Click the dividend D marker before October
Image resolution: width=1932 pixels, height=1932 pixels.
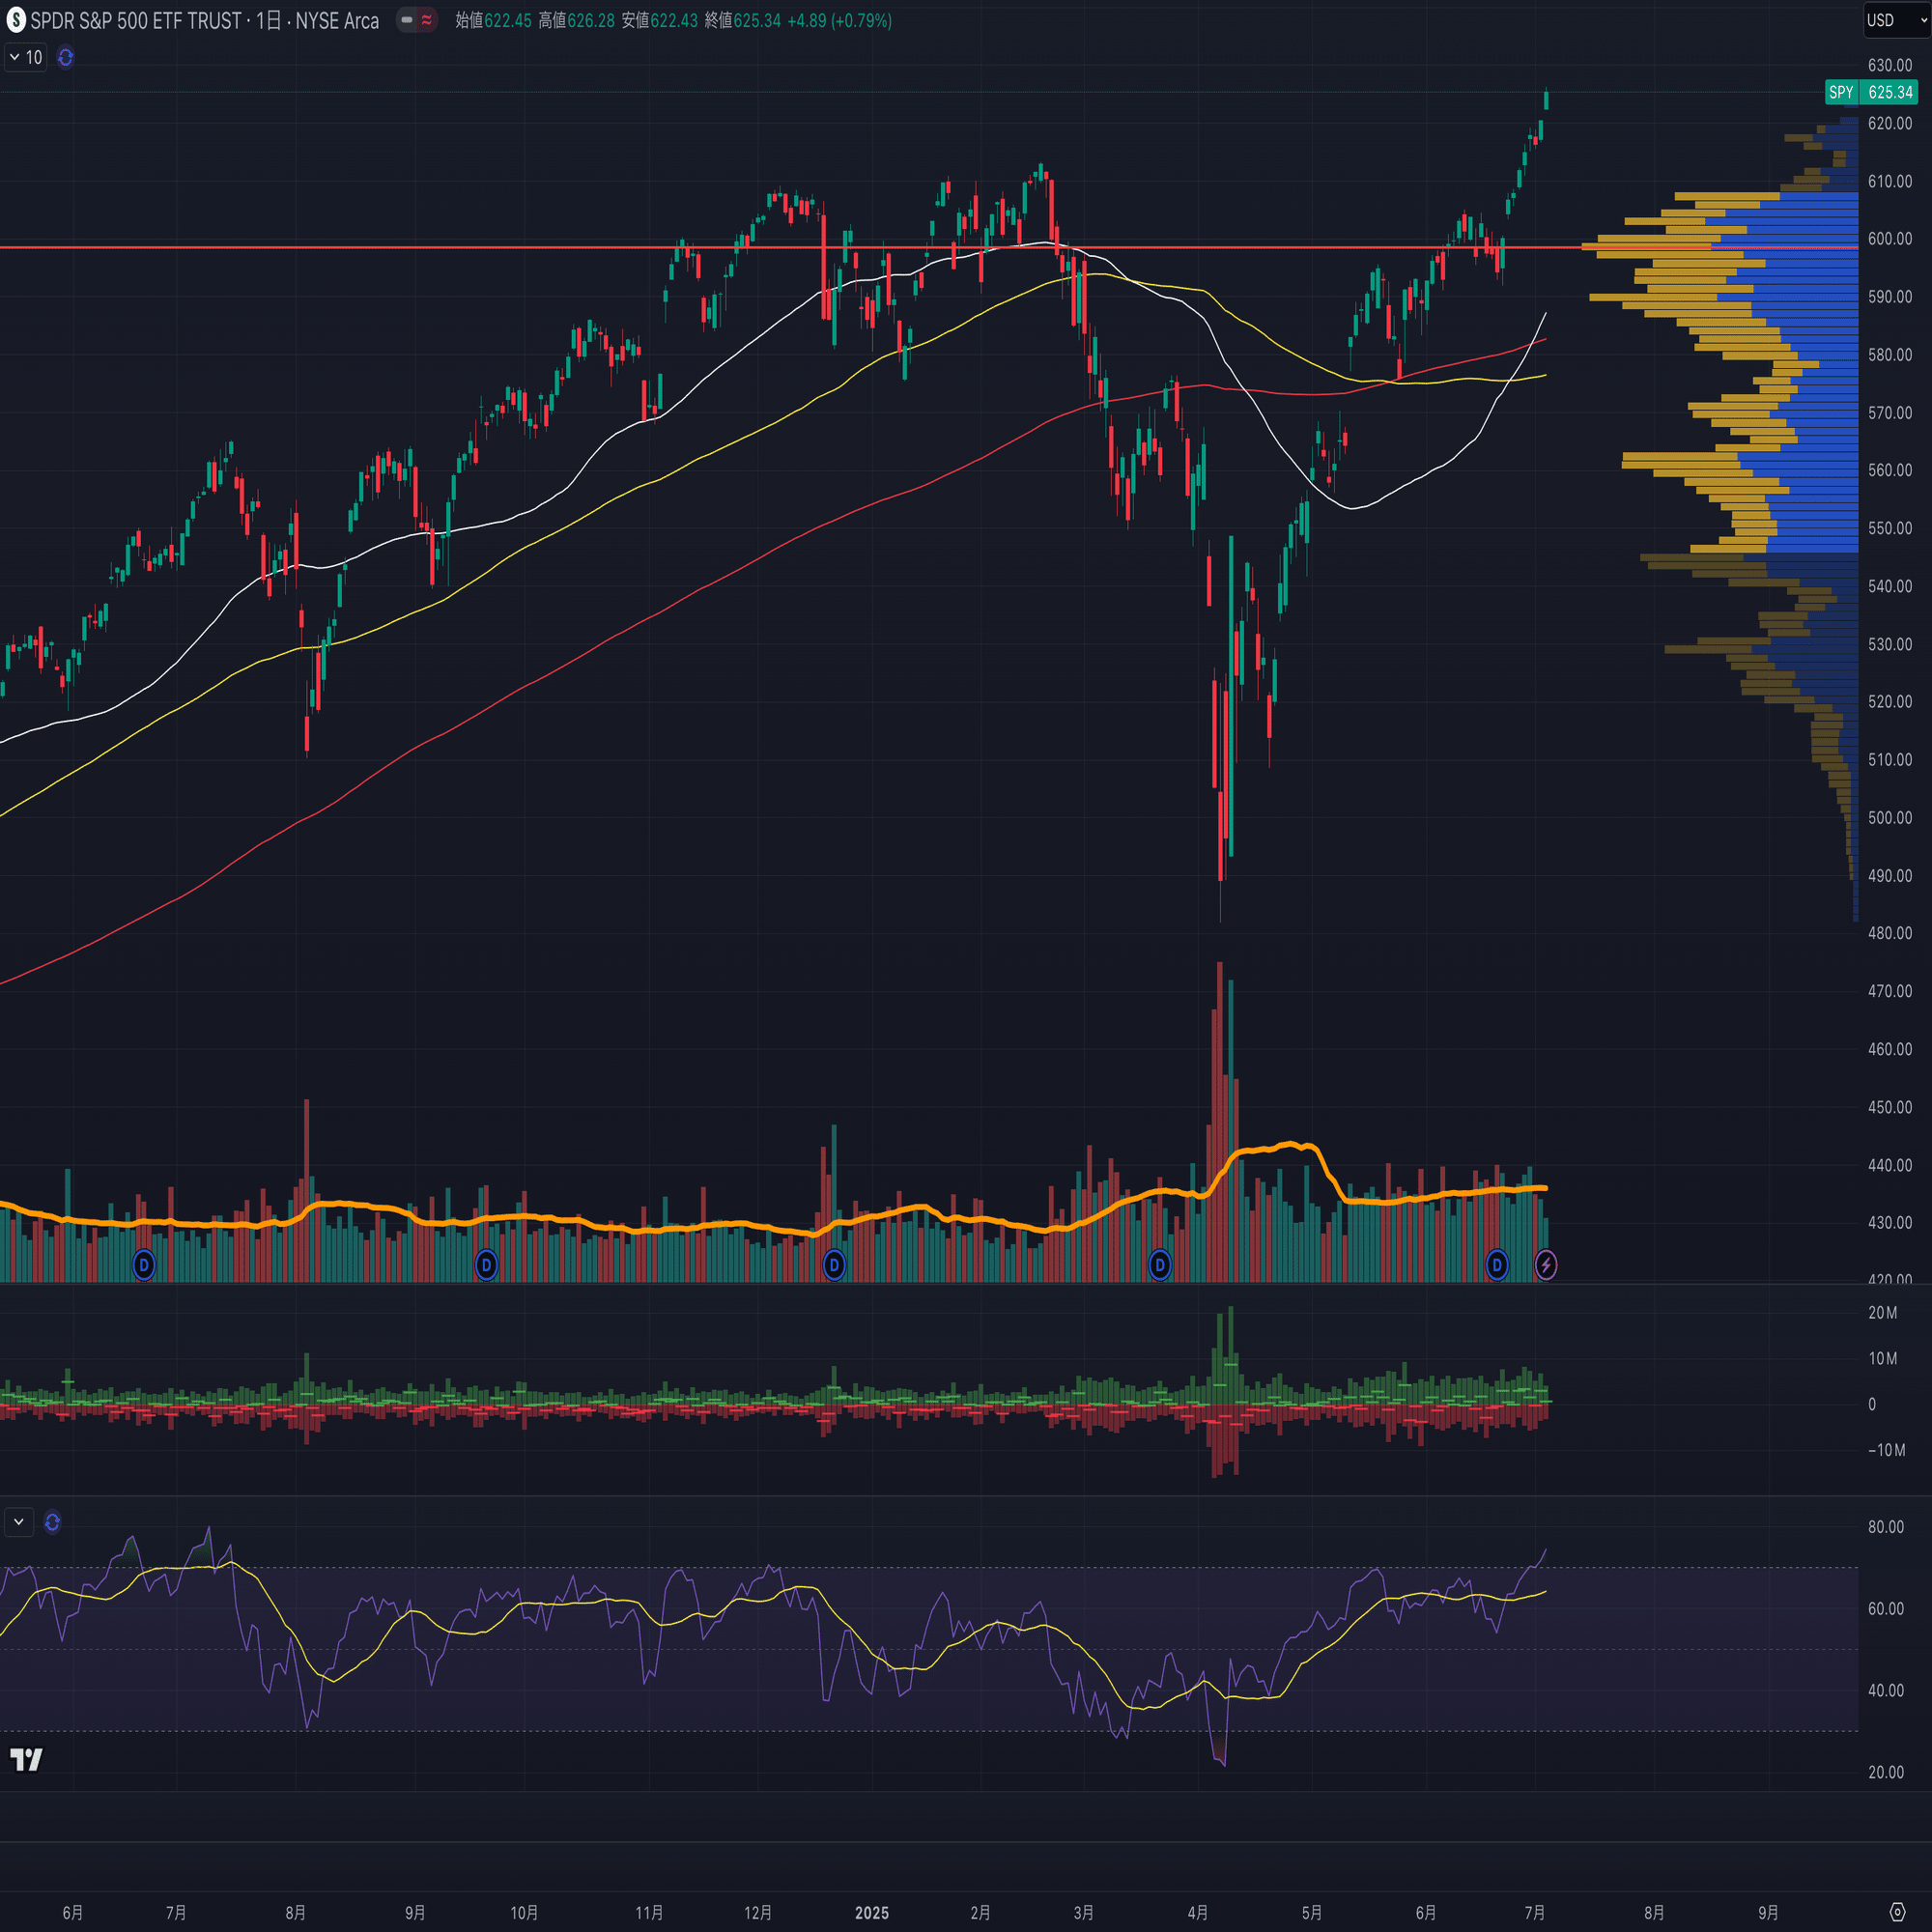pyautogui.click(x=486, y=1265)
